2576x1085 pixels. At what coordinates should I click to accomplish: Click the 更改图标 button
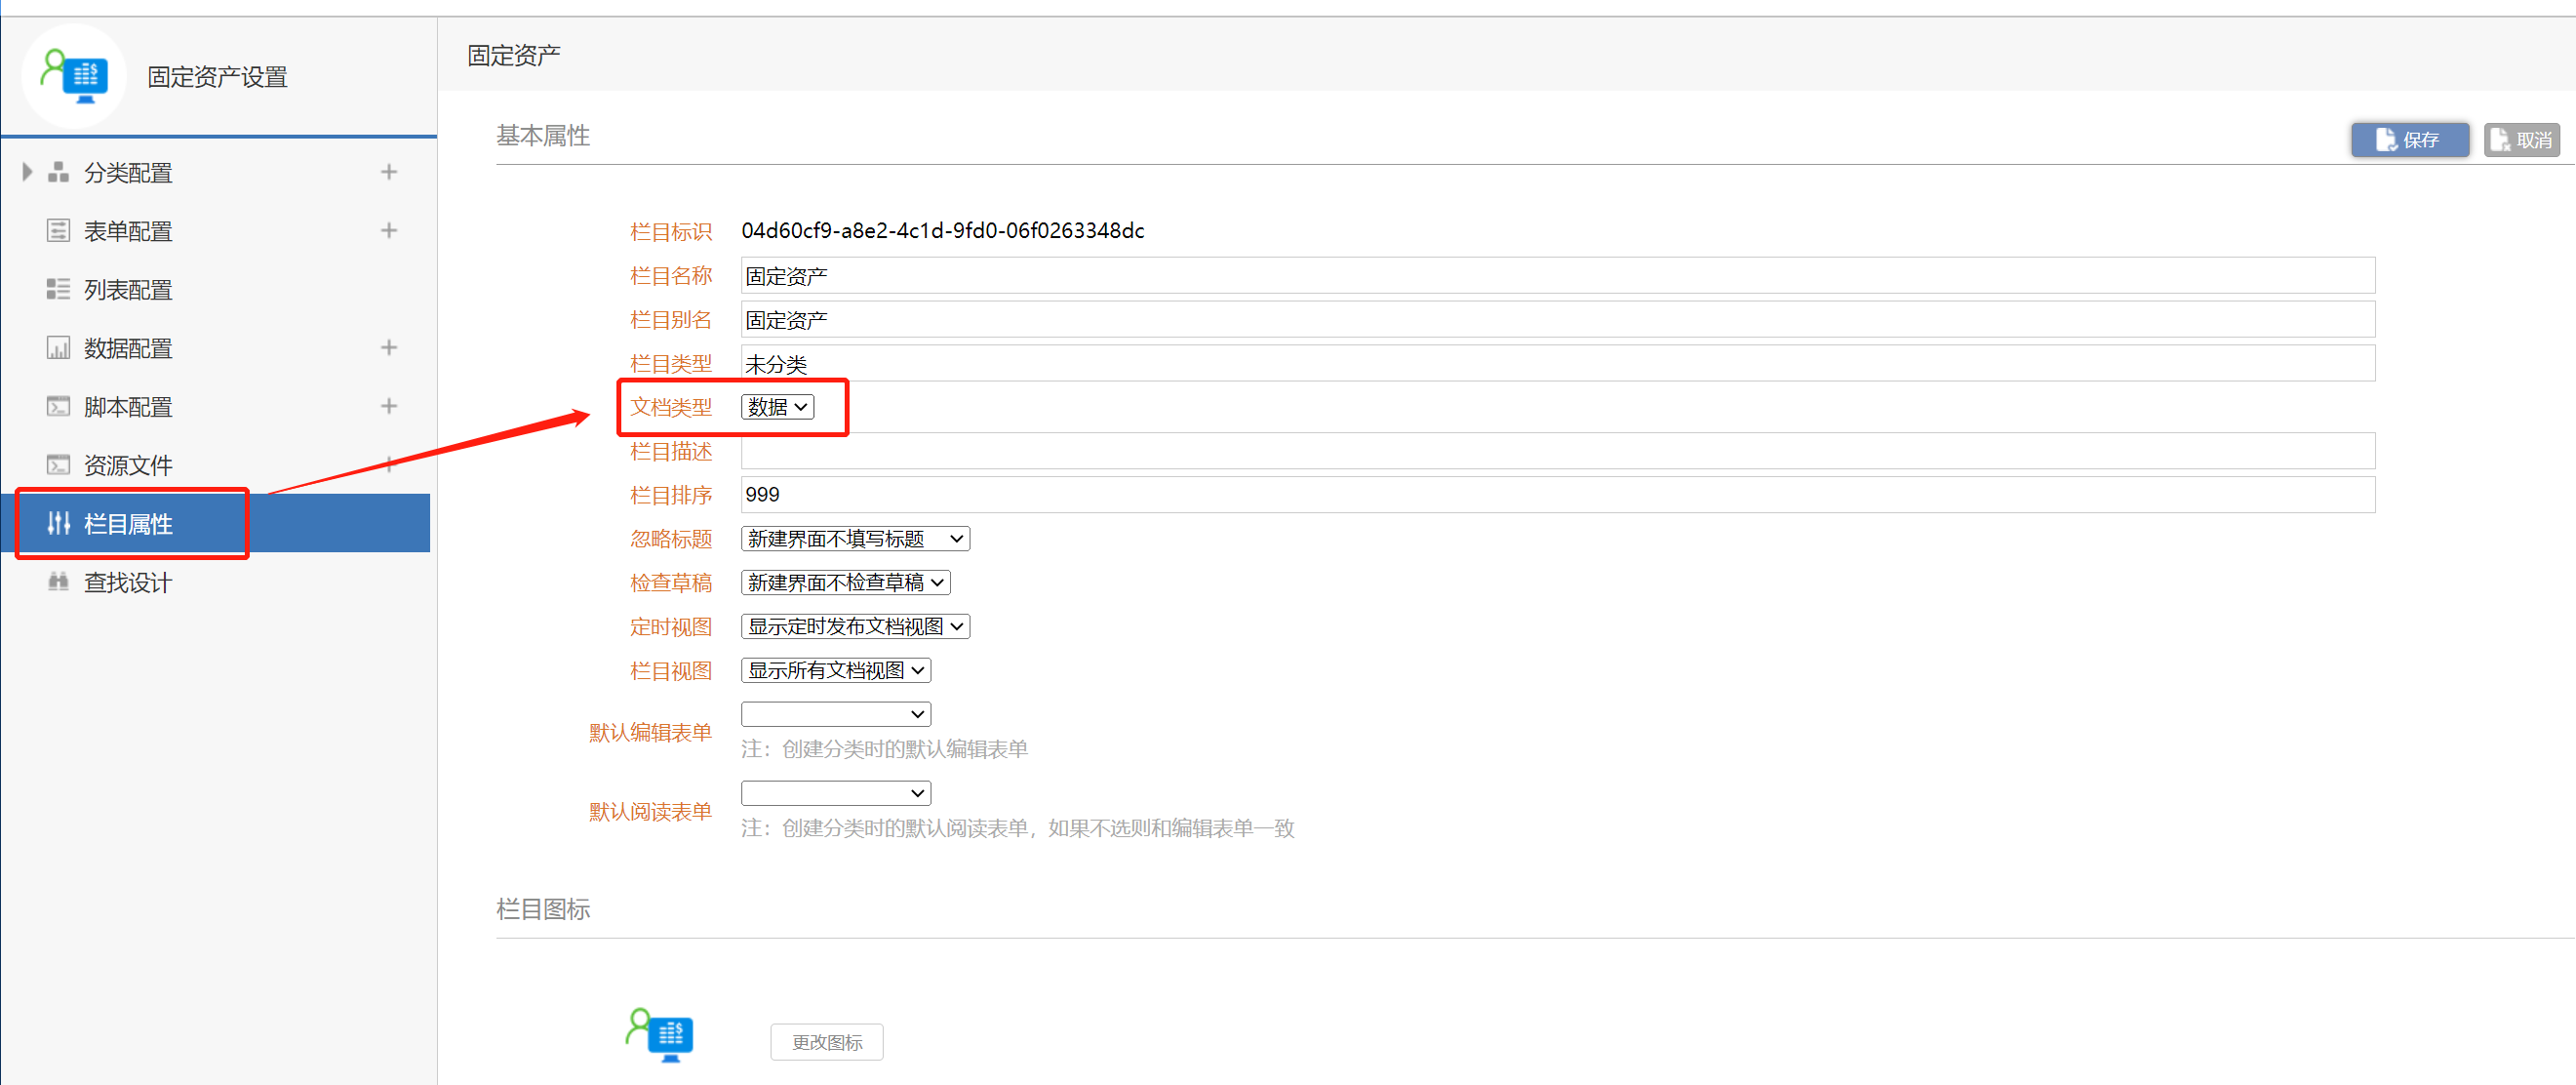click(826, 1042)
